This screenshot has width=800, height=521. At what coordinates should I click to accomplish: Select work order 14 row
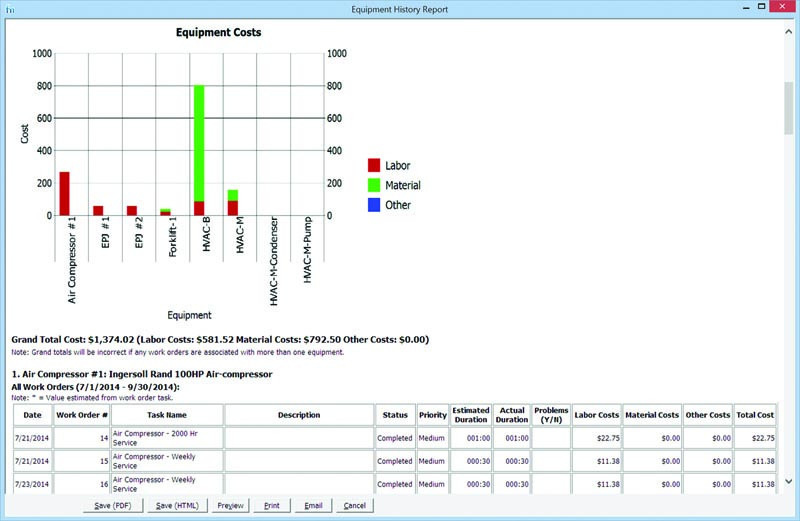tap(395, 438)
